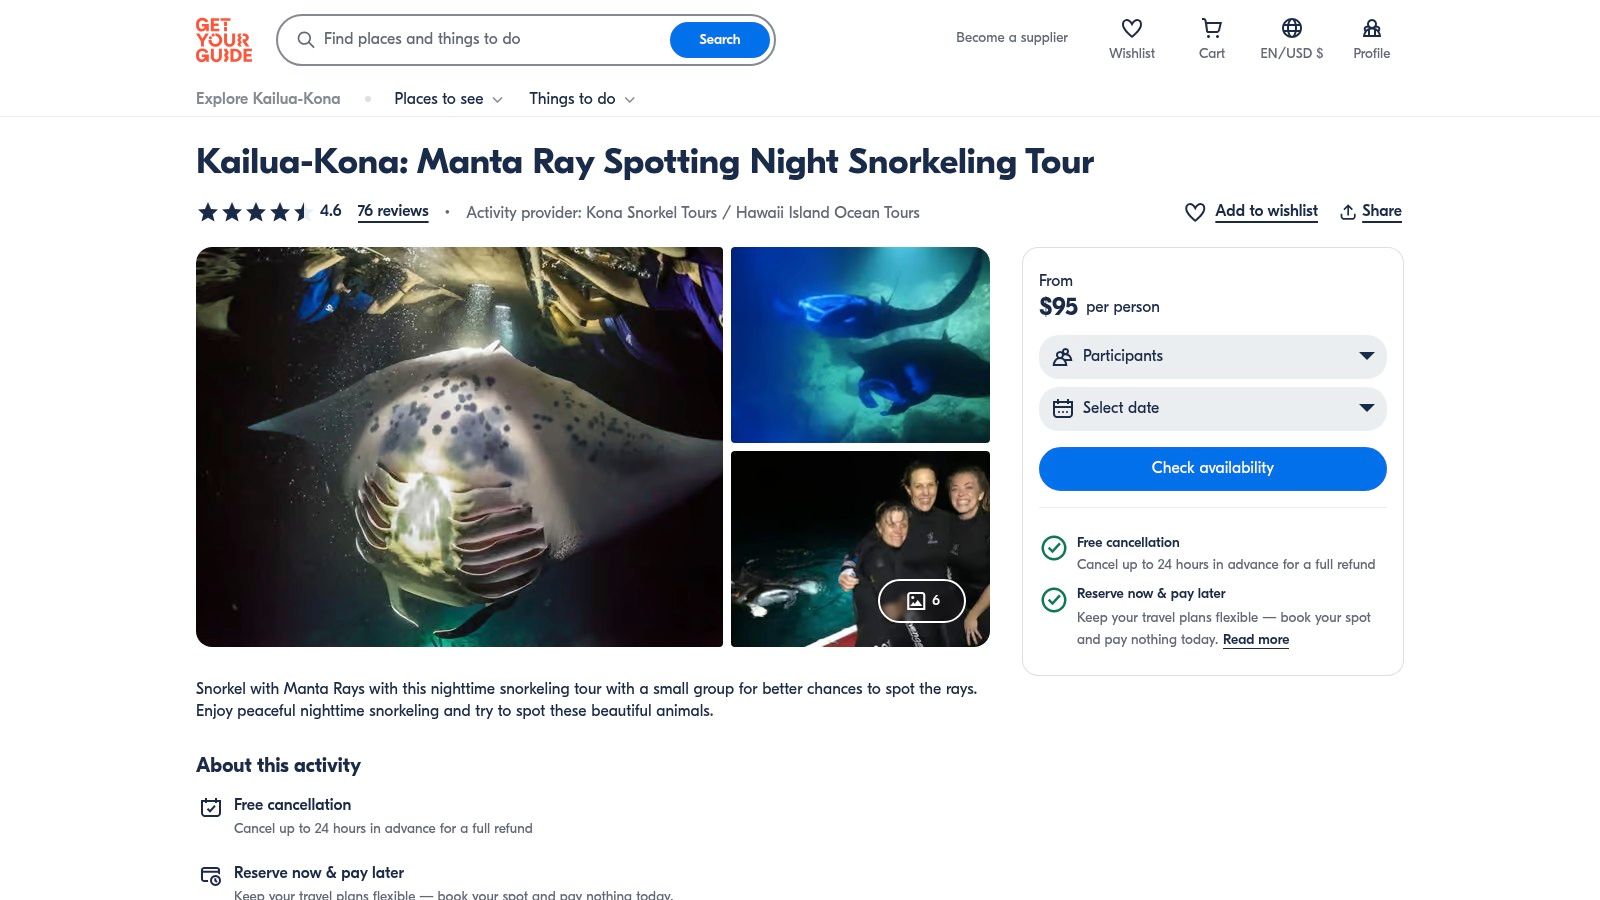This screenshot has width=1600, height=900.
Task: Open language and currency settings via globe icon
Action: (x=1291, y=30)
